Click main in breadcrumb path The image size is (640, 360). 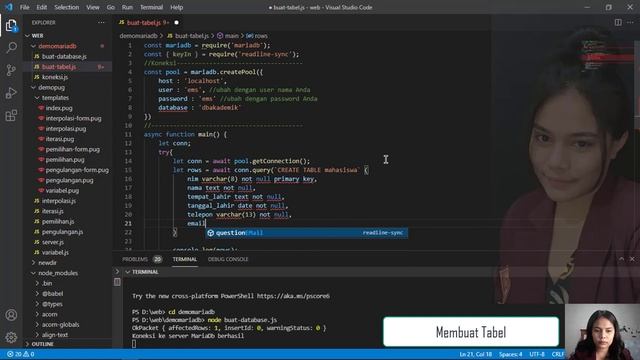pyautogui.click(x=231, y=36)
